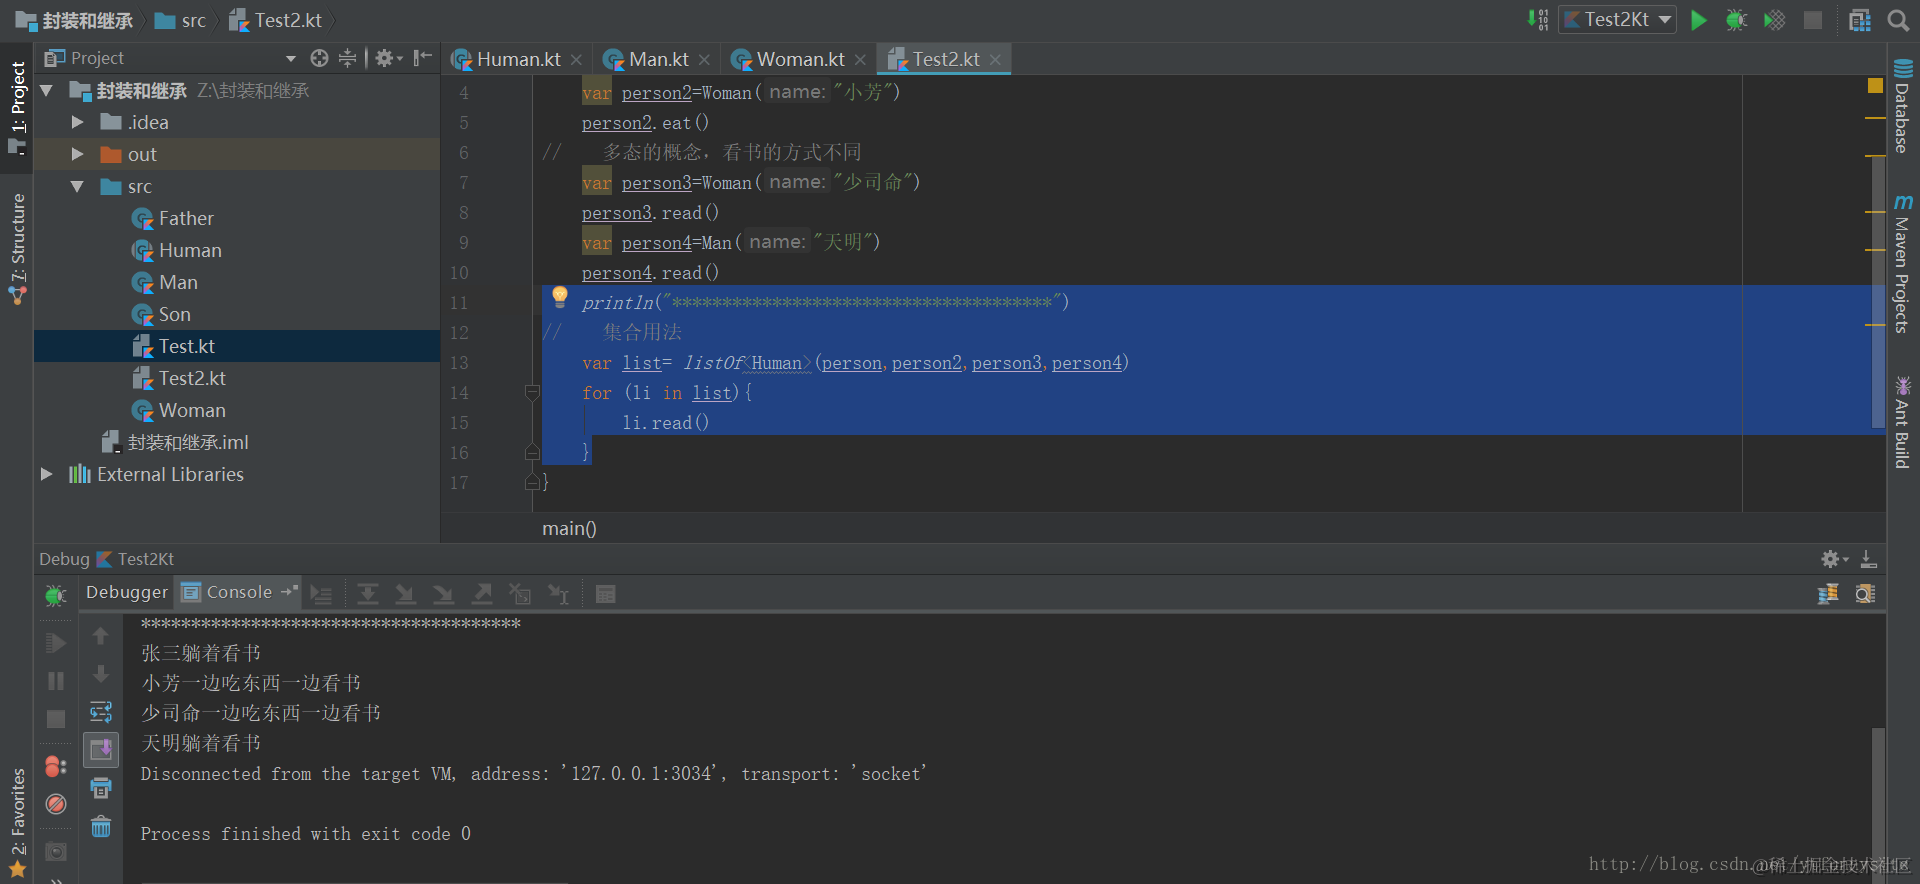Toggle the 7: Structure side tool window
Image resolution: width=1920 pixels, height=884 pixels.
tap(17, 248)
